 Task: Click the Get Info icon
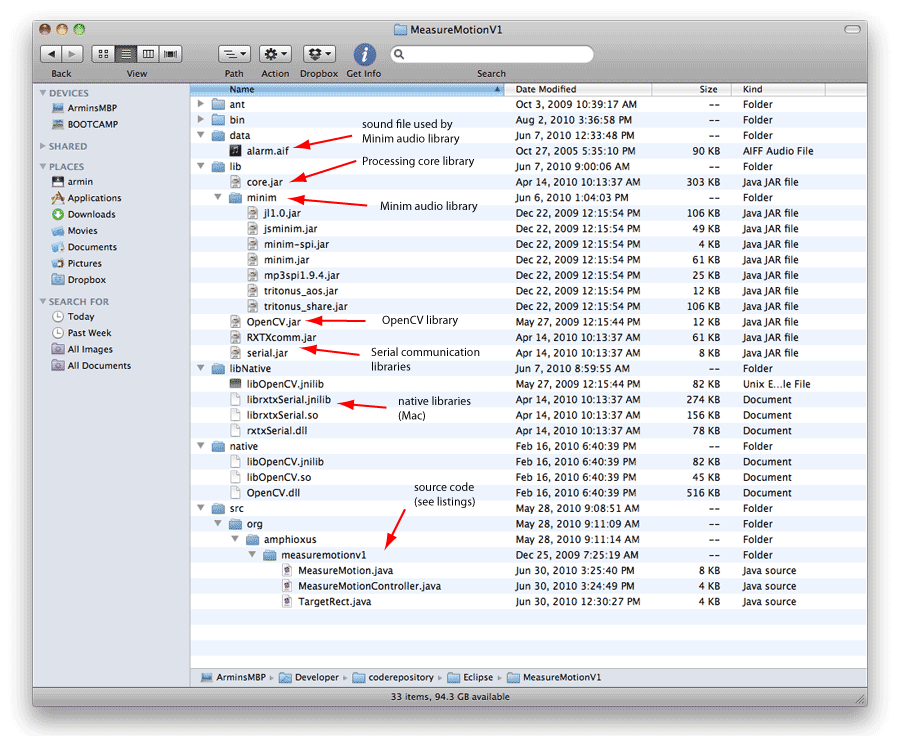[364, 55]
